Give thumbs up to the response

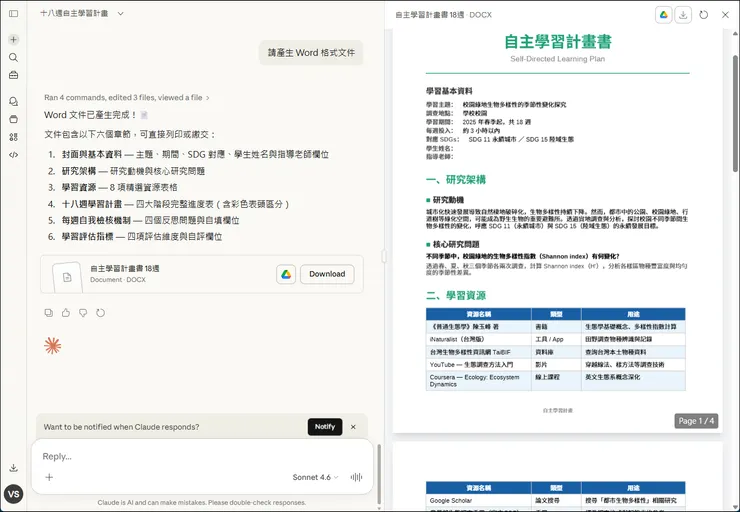[x=66, y=313]
